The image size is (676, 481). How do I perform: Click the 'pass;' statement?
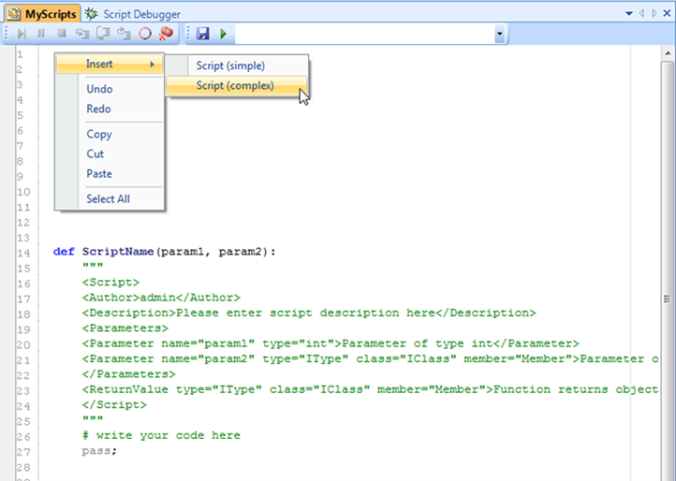99,451
